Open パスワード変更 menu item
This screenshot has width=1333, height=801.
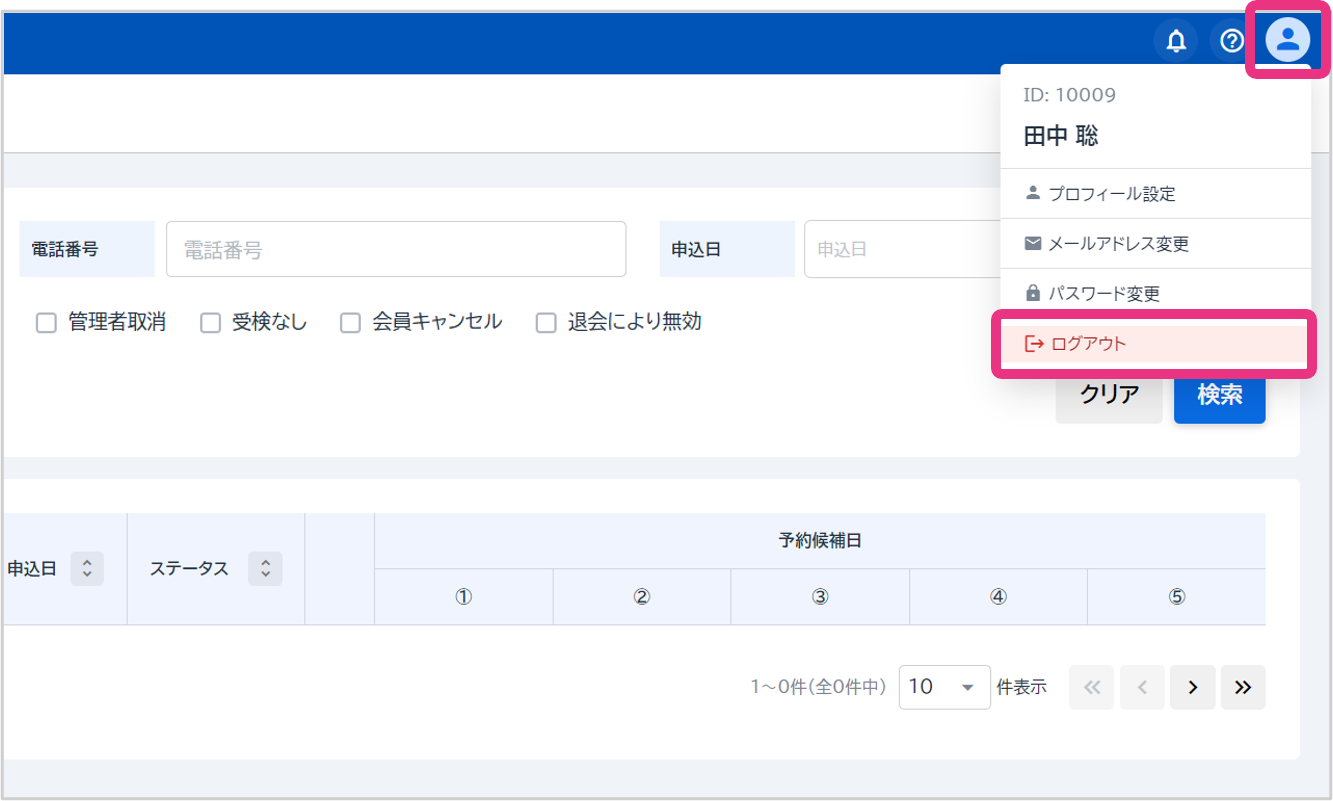click(x=1103, y=294)
